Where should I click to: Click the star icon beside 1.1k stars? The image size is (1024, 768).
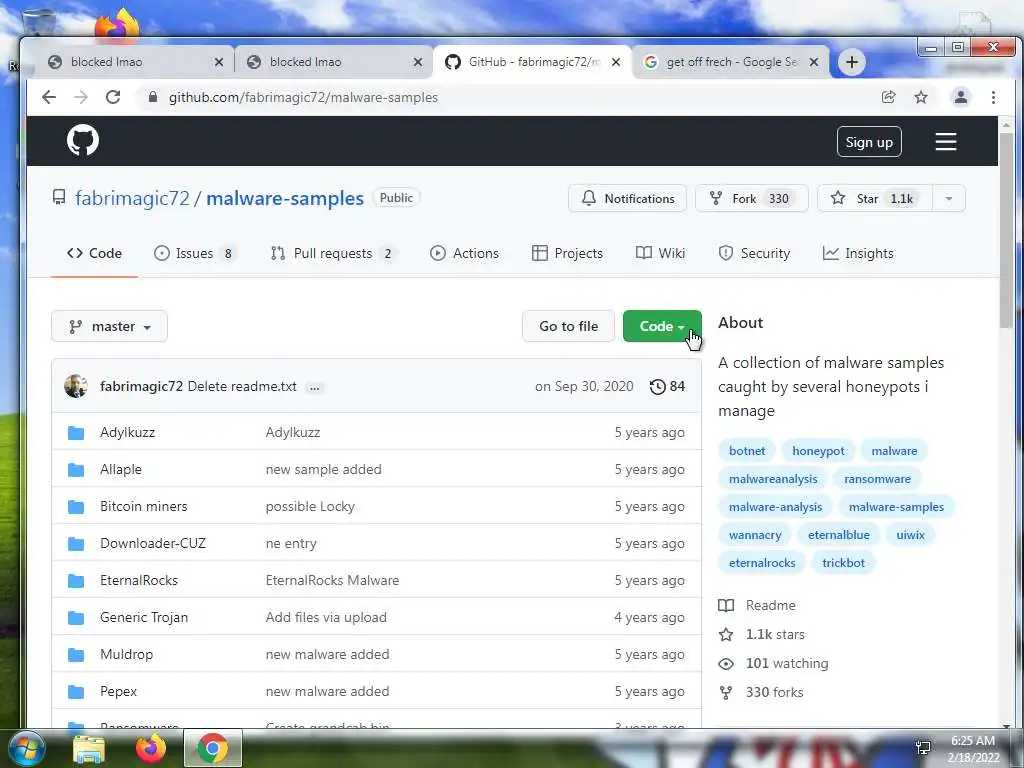pos(726,634)
